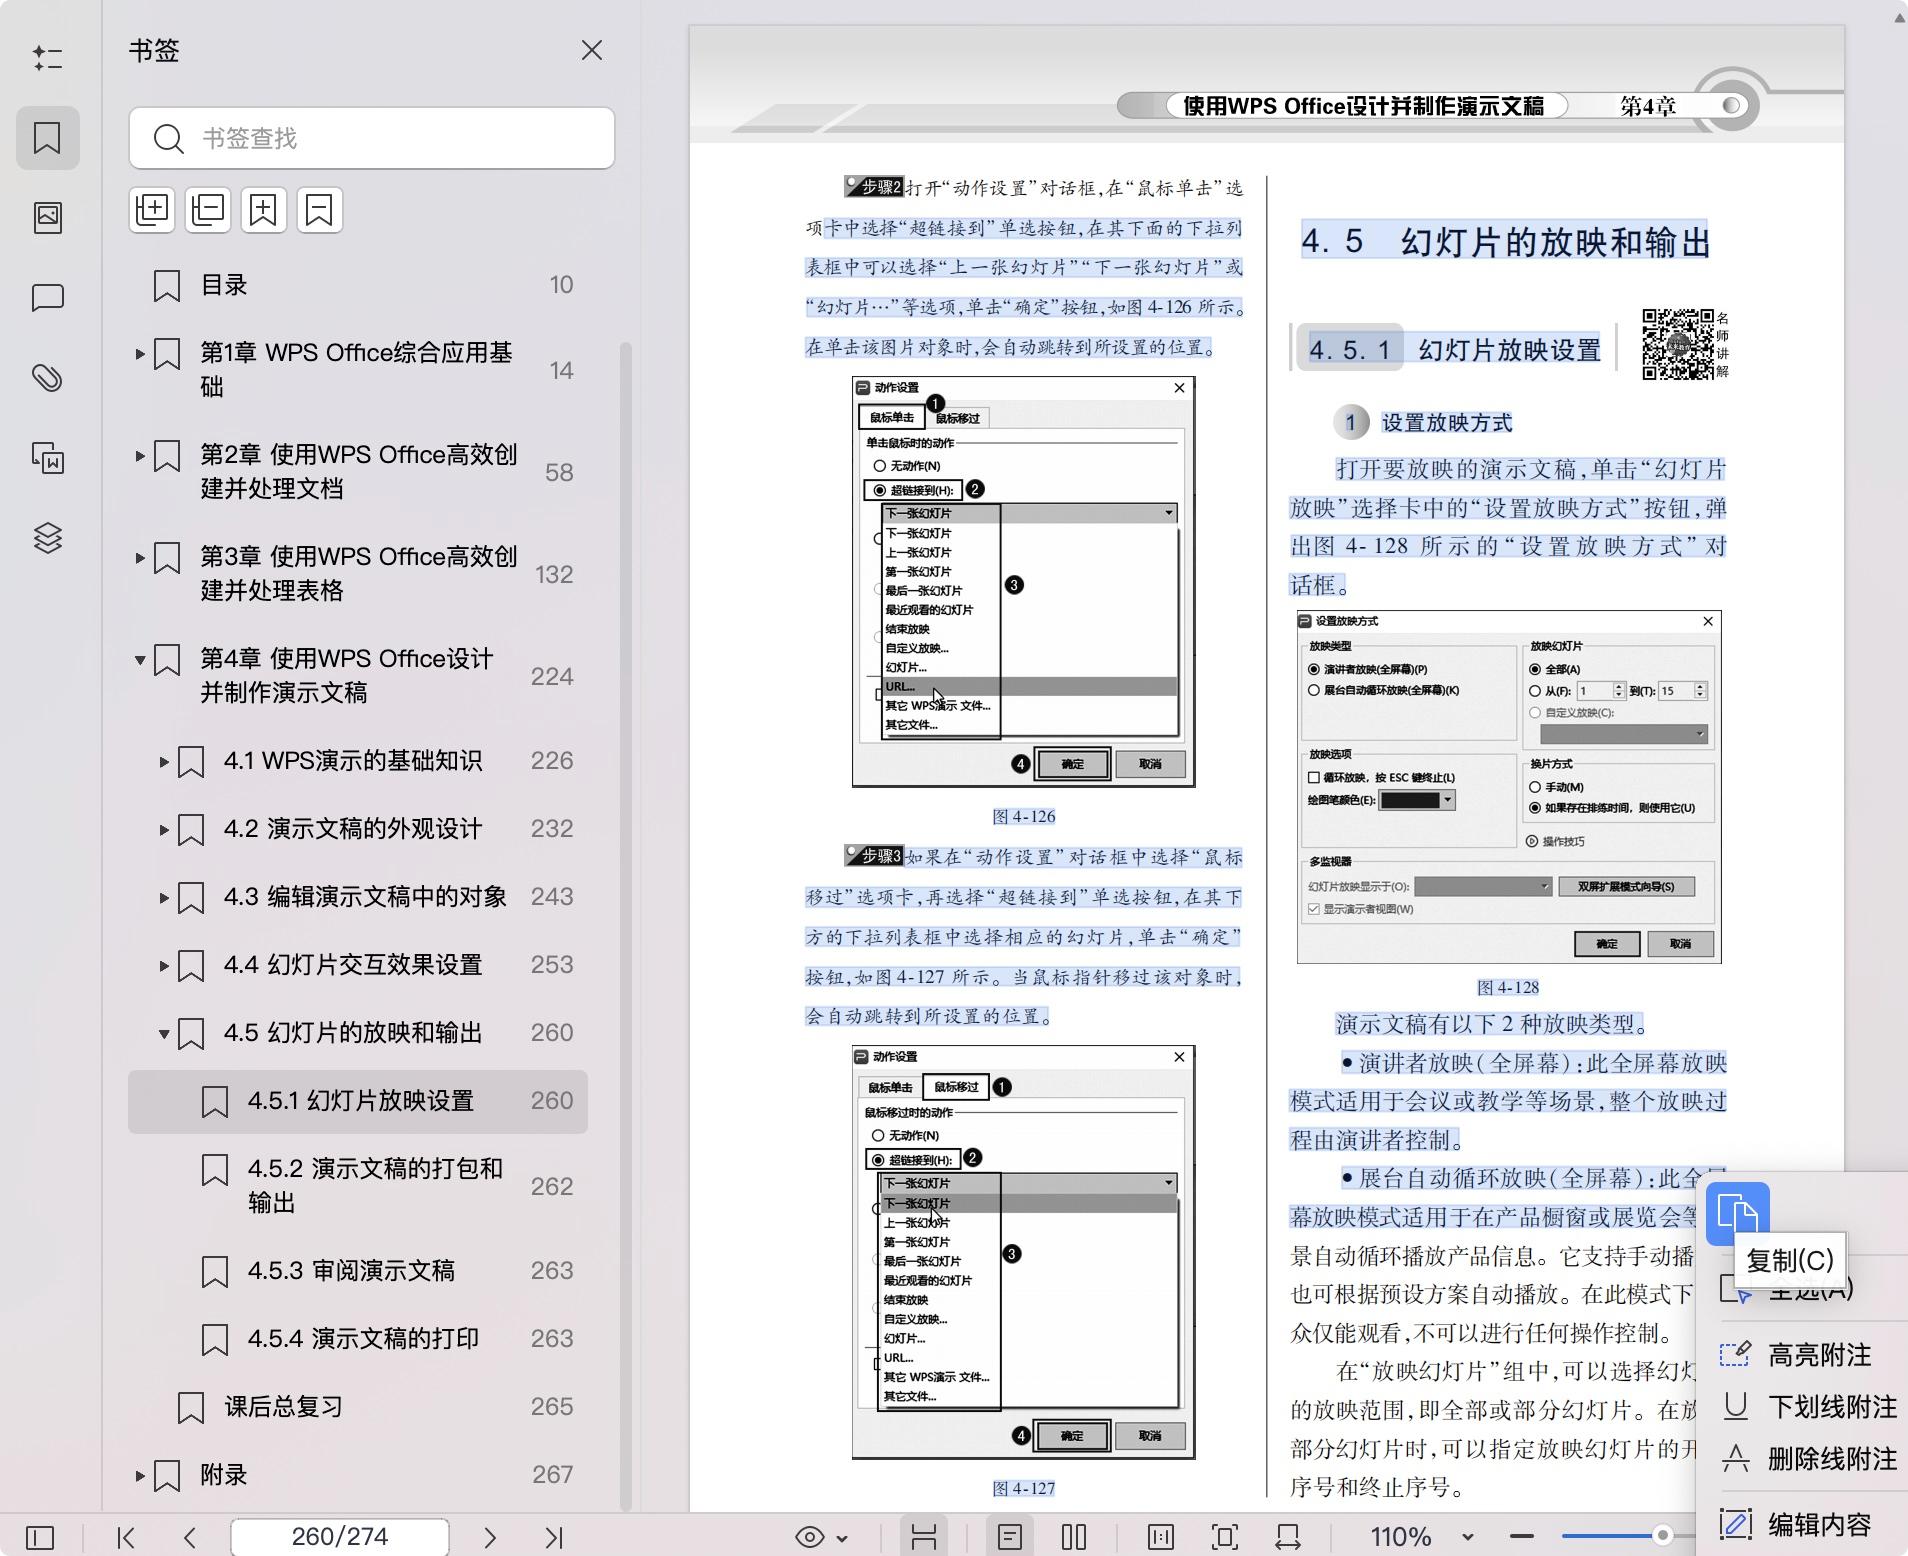
Task: Click the collapse all bookmarks icon
Action: [208, 210]
